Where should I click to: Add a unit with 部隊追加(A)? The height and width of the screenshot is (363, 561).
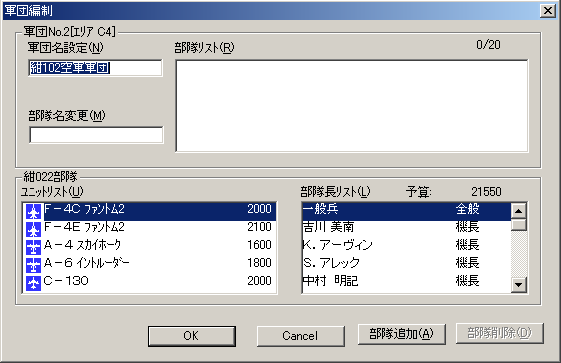(401, 334)
